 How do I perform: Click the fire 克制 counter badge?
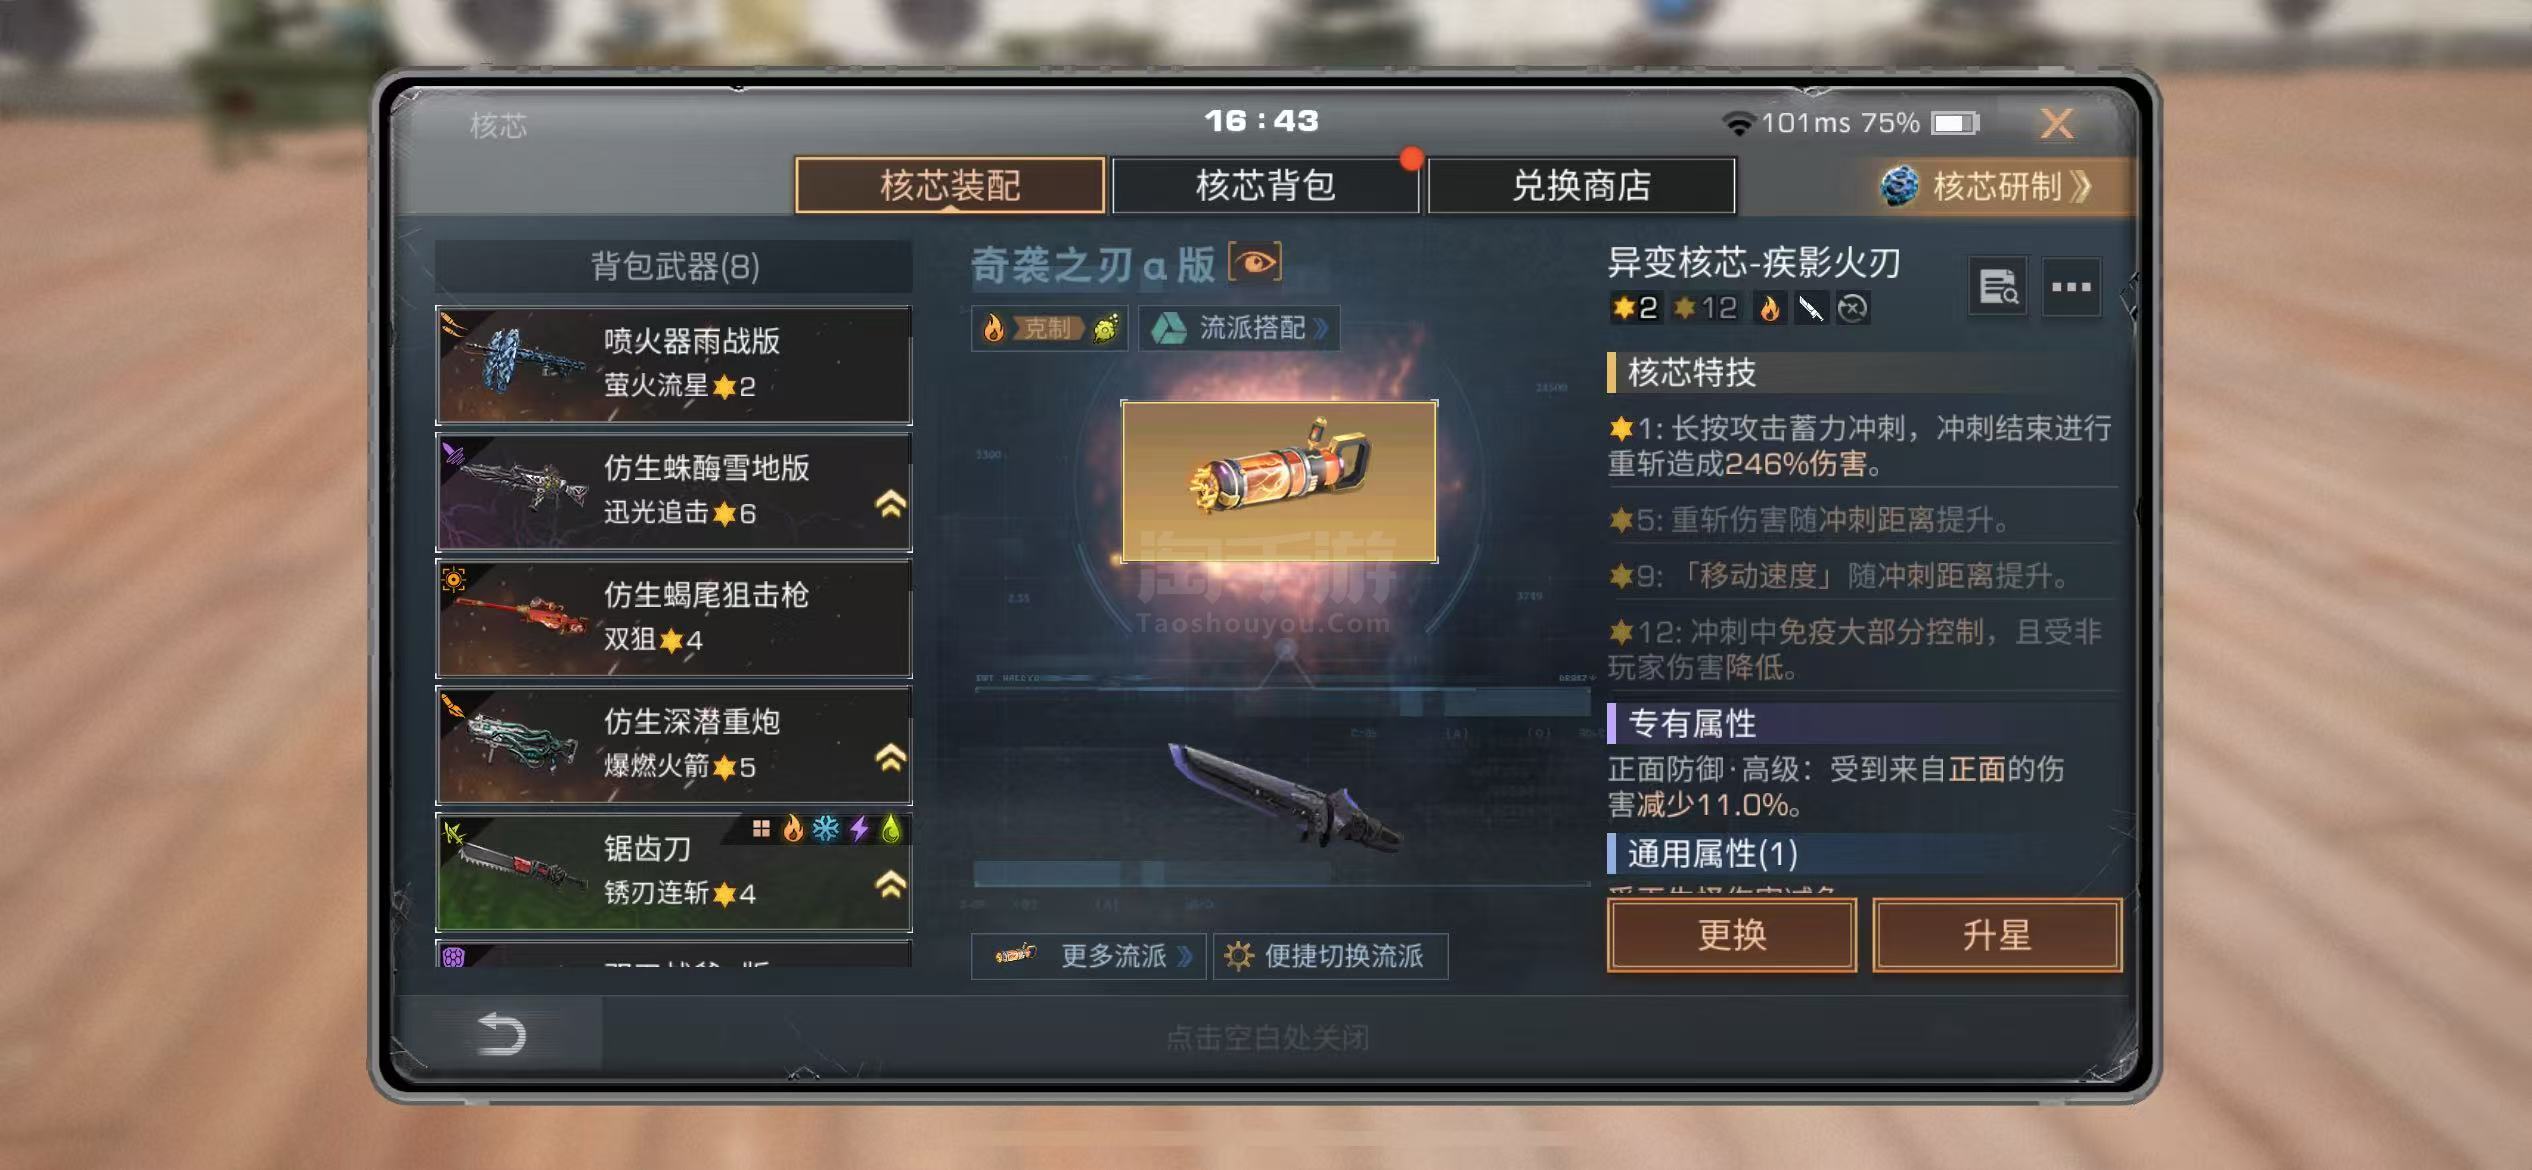(x=1049, y=328)
